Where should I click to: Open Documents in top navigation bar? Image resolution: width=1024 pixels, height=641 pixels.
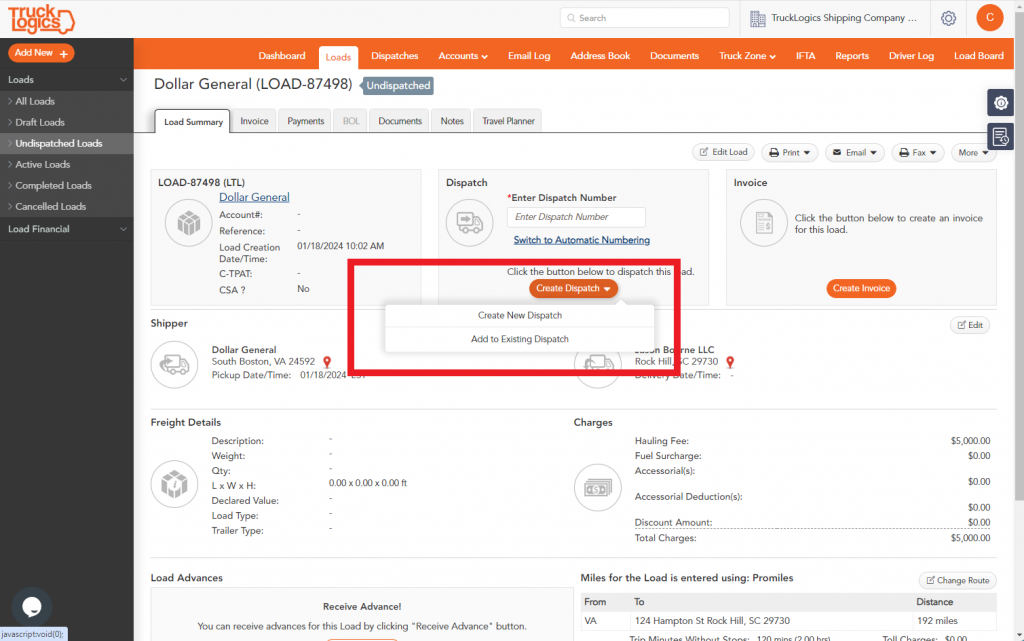[x=674, y=56]
